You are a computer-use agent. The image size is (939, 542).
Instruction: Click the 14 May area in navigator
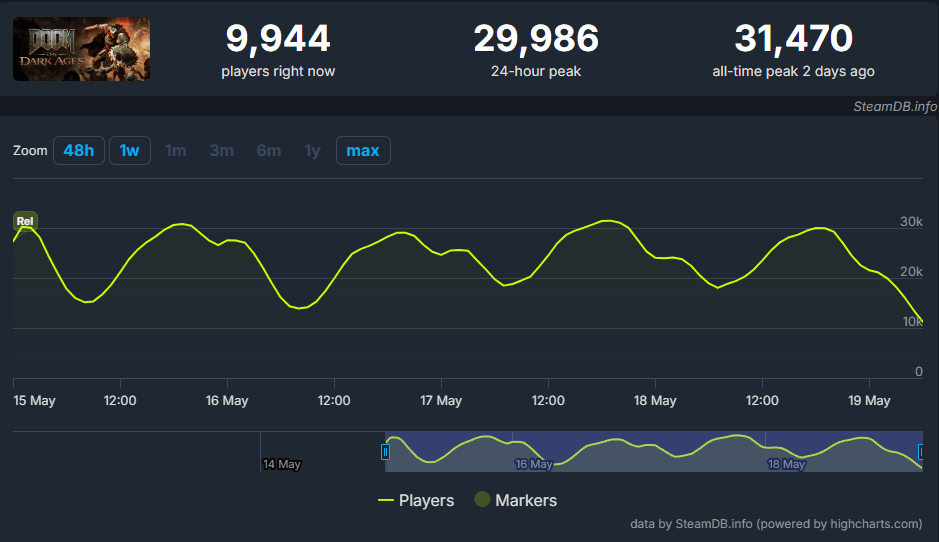click(x=281, y=464)
